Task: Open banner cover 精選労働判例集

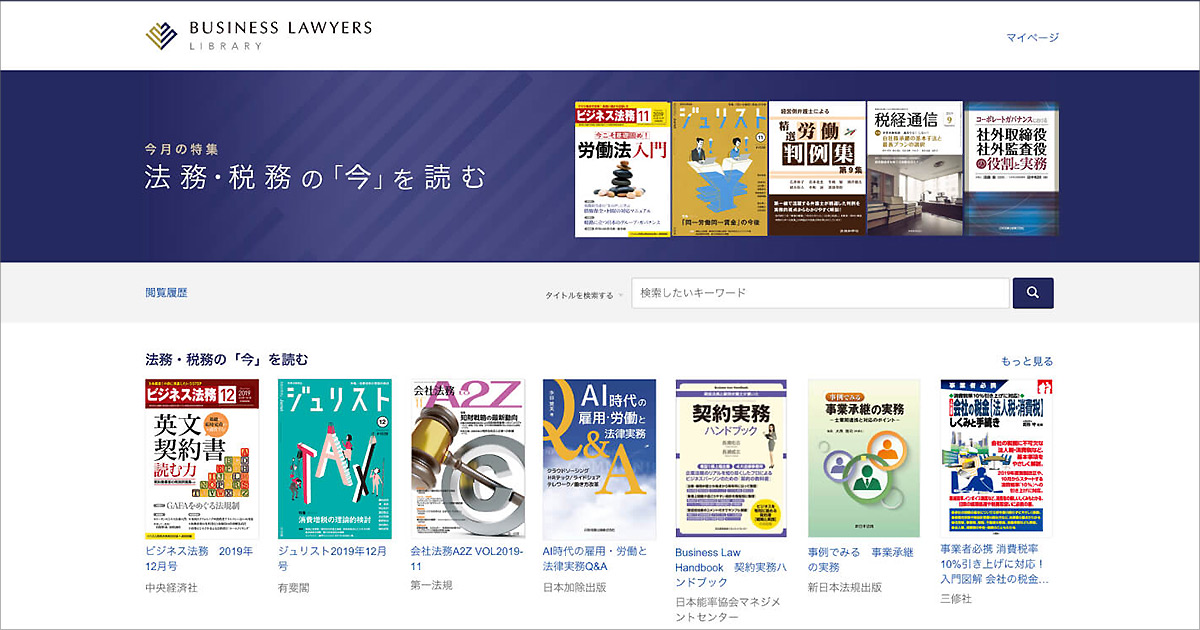Action: tap(816, 169)
